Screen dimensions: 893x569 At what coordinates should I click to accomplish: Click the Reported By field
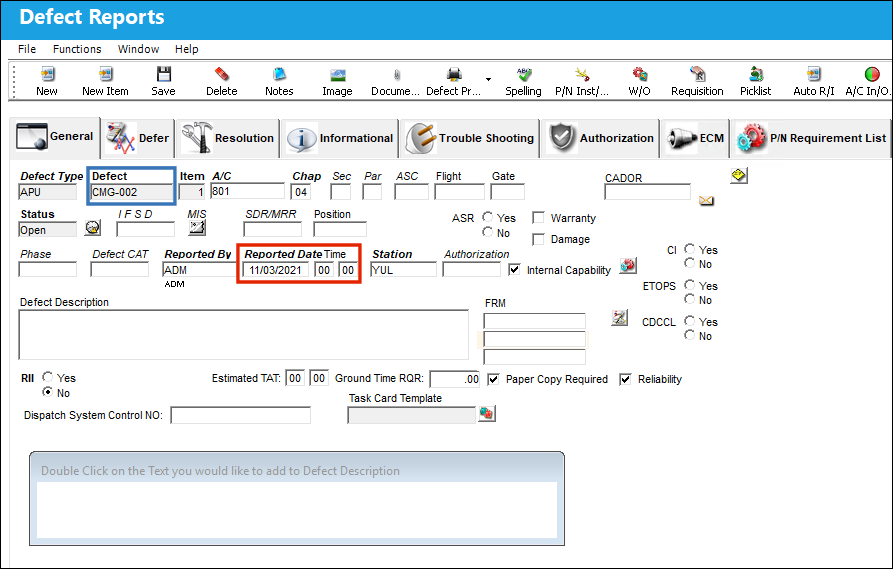(x=199, y=270)
